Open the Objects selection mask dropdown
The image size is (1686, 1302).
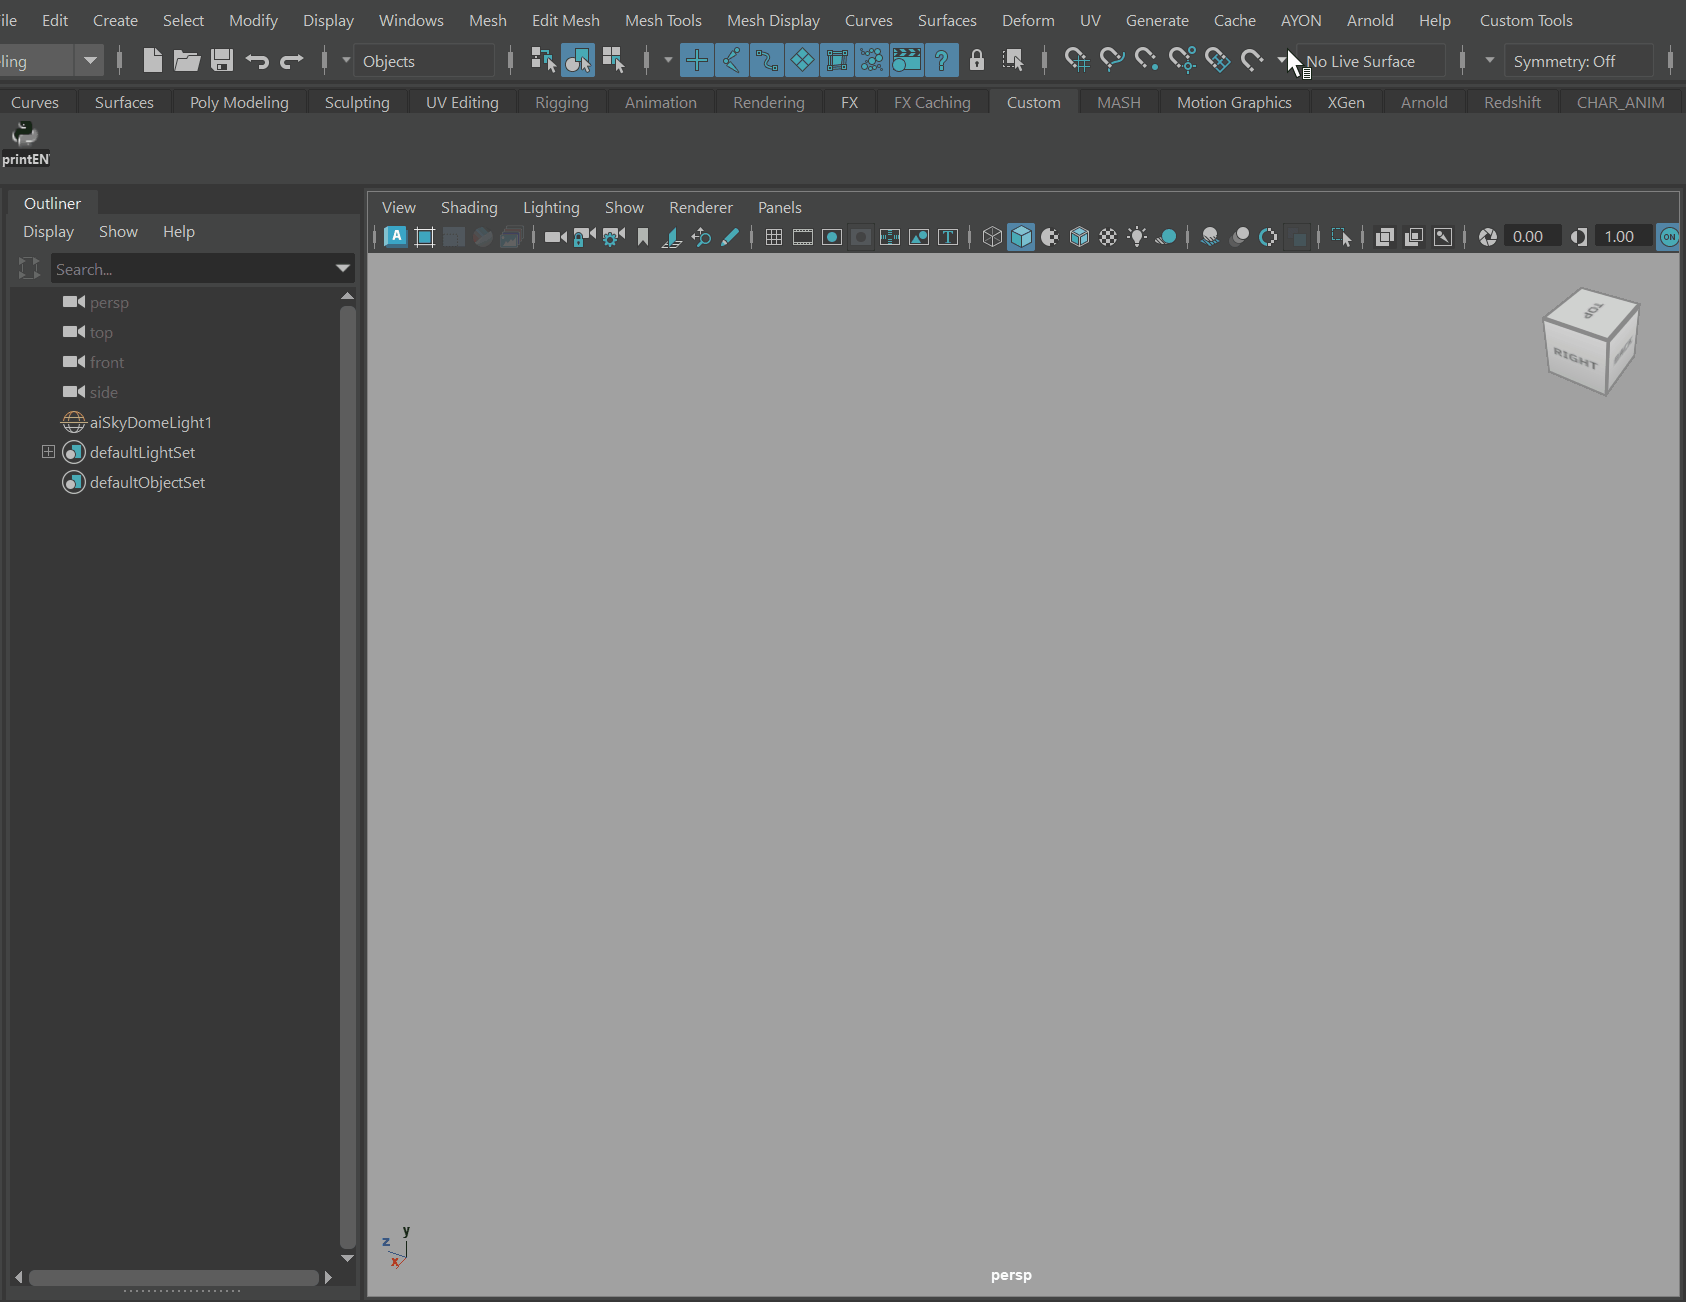point(424,61)
